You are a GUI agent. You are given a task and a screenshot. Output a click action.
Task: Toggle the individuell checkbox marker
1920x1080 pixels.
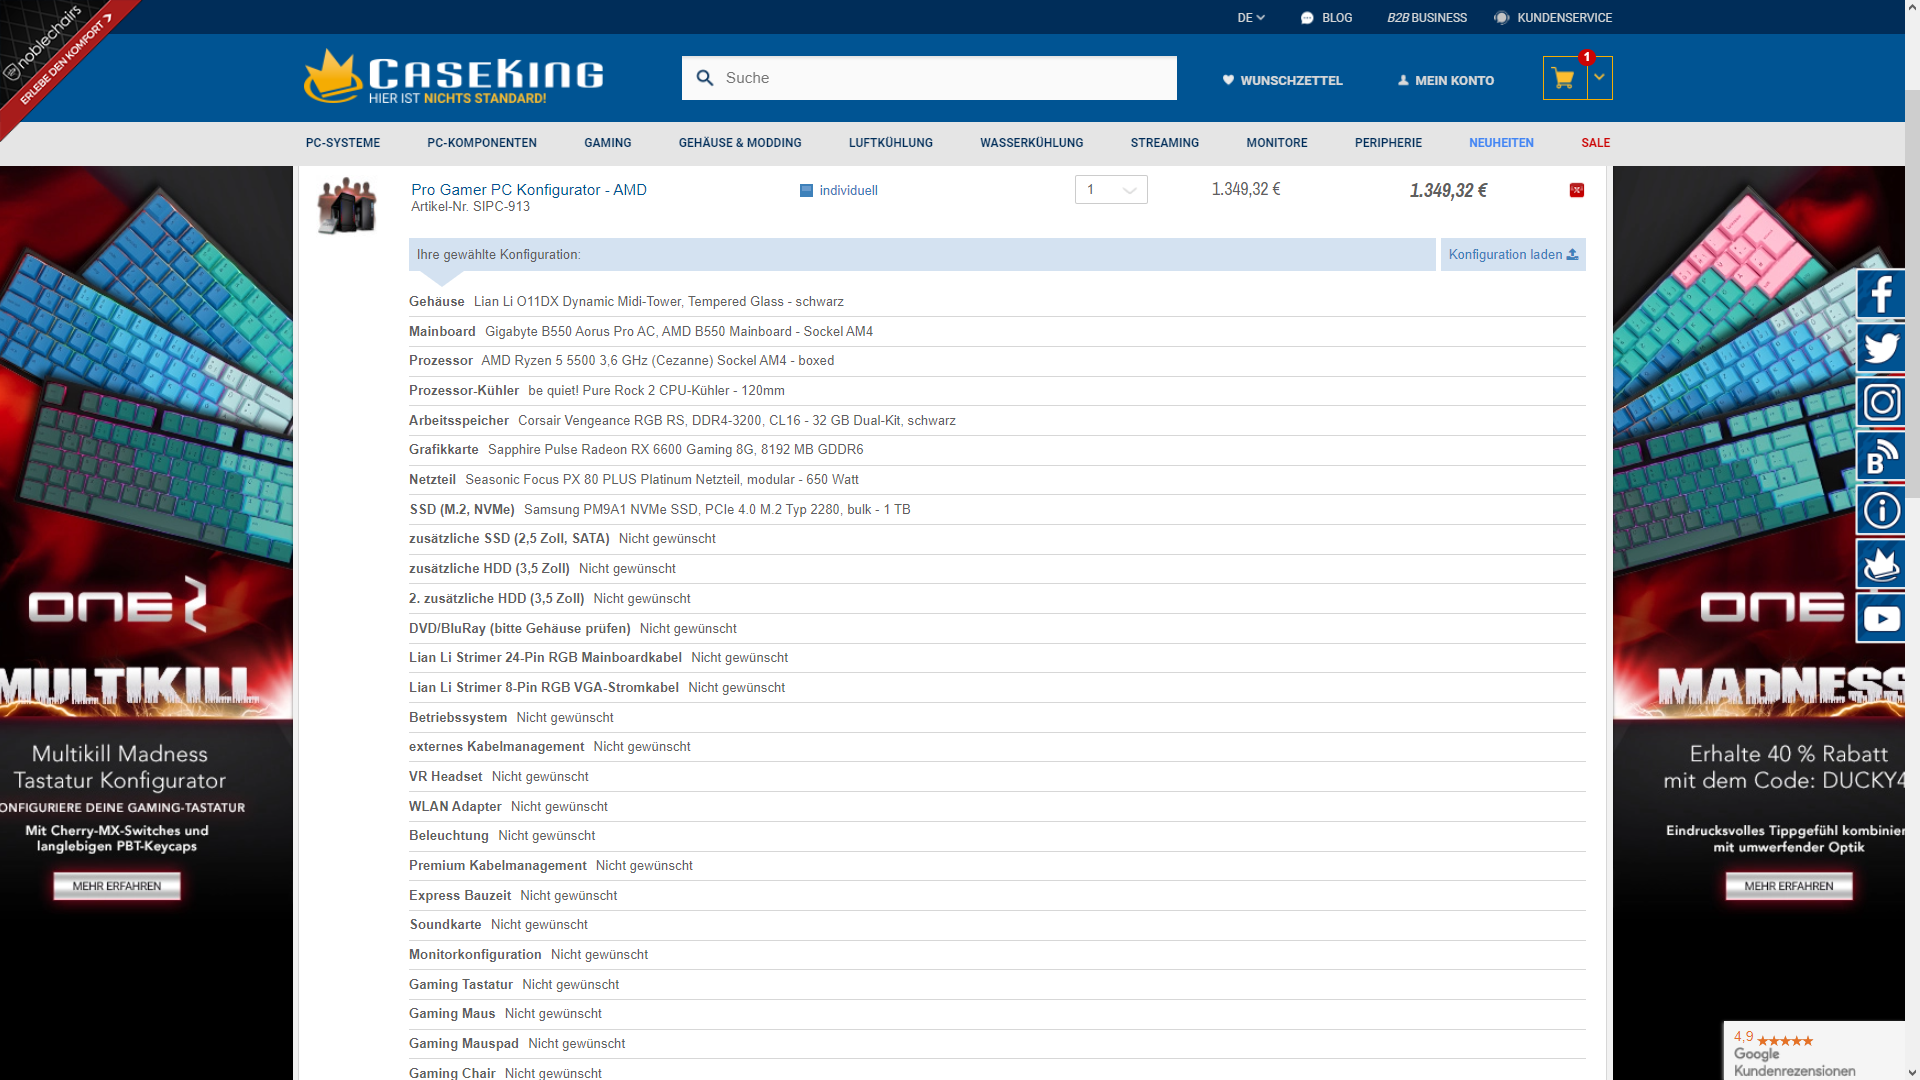pyautogui.click(x=806, y=191)
